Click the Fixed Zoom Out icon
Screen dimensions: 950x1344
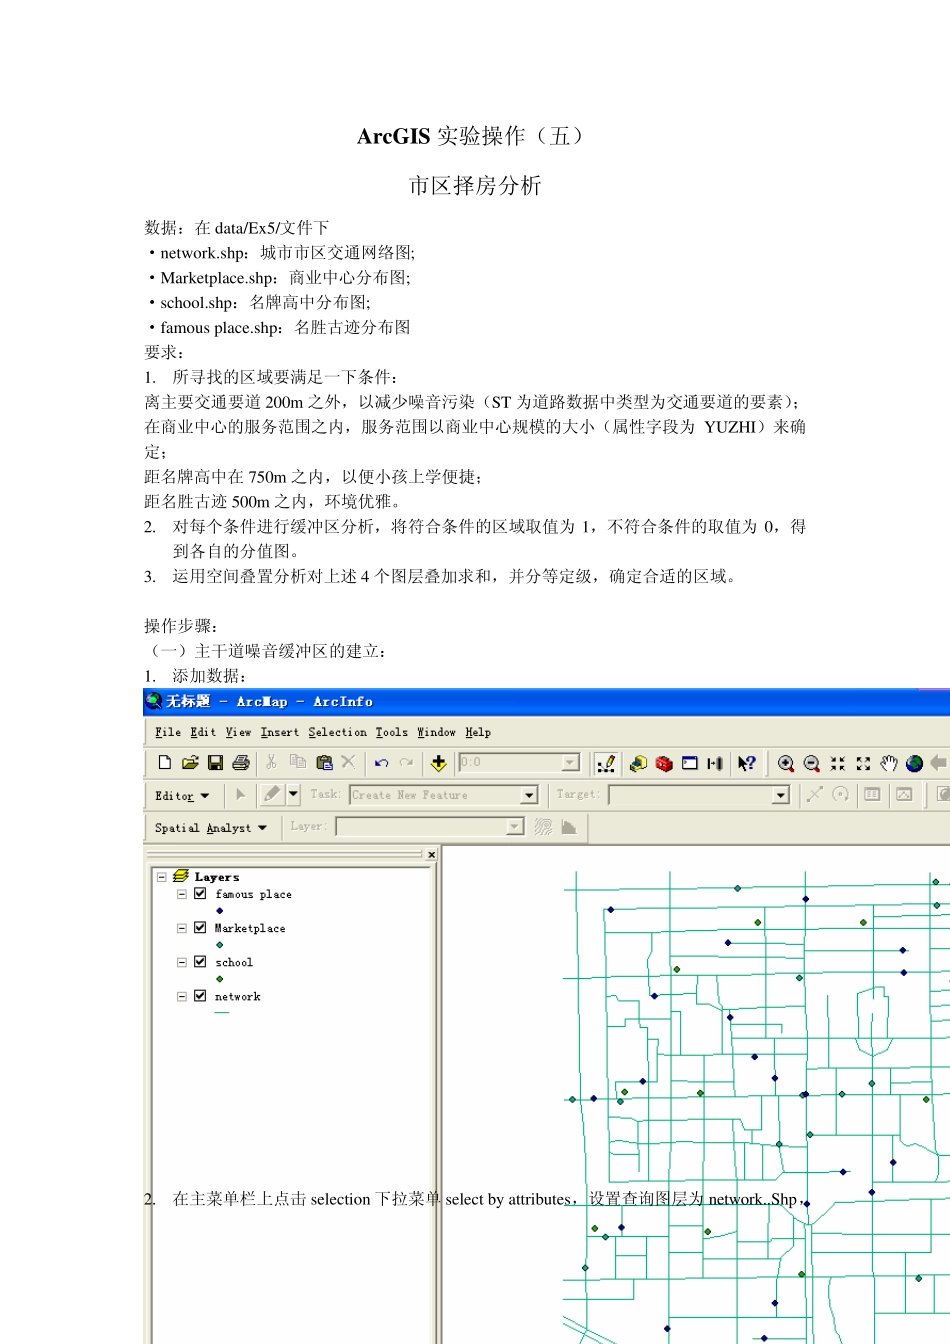[864, 764]
